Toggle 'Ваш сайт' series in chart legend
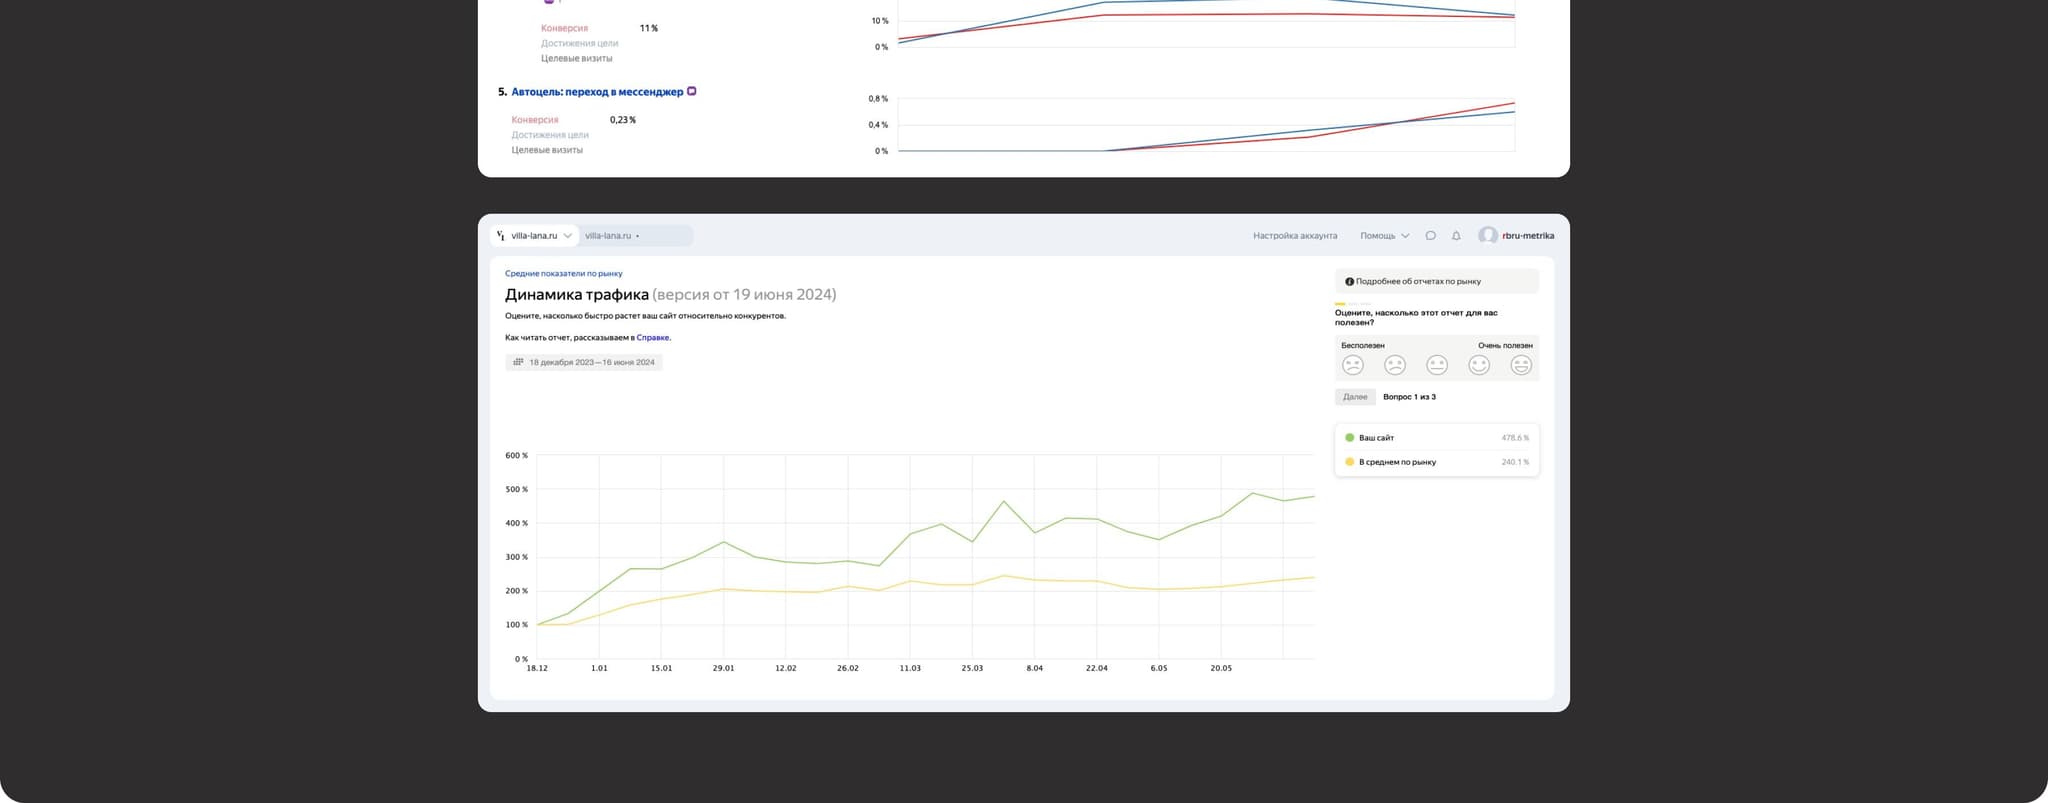Image resolution: width=2048 pixels, height=803 pixels. click(1376, 438)
